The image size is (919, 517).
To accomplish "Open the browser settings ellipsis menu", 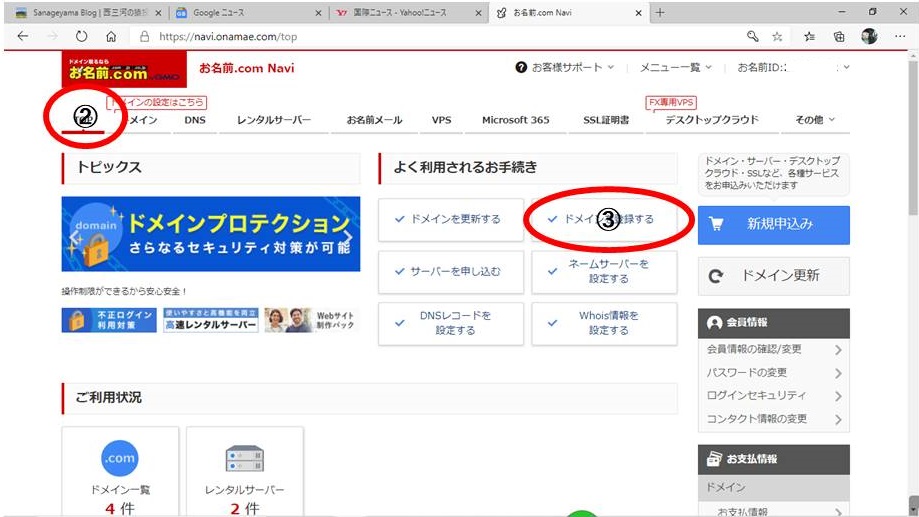I will (x=900, y=36).
